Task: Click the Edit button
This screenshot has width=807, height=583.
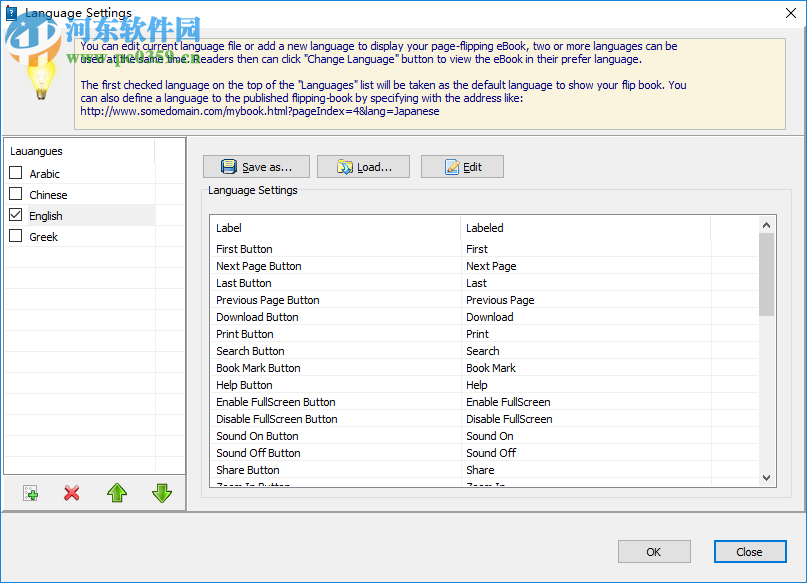Action: coord(462,166)
